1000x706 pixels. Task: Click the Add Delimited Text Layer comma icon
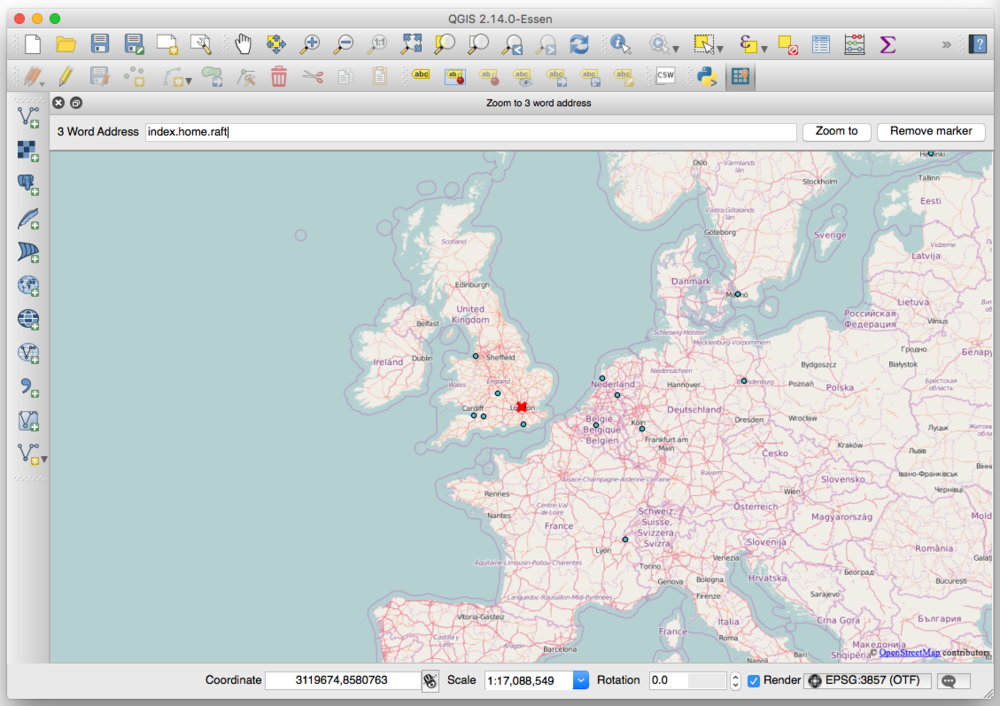pos(29,386)
